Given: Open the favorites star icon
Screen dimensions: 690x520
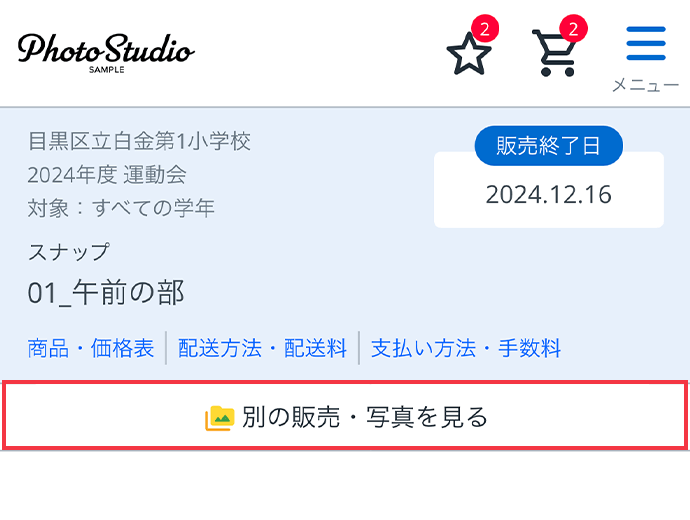Looking at the screenshot, I should click(469, 55).
